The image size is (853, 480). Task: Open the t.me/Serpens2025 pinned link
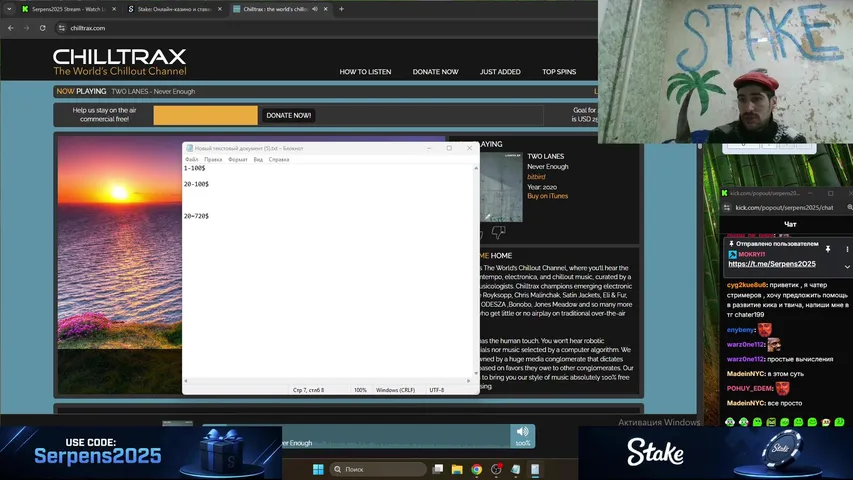772,264
